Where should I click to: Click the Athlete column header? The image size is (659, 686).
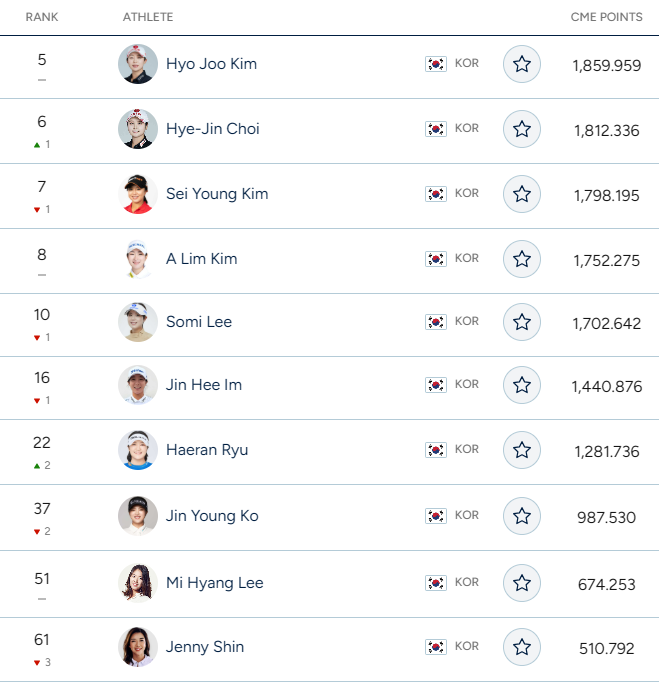[148, 18]
